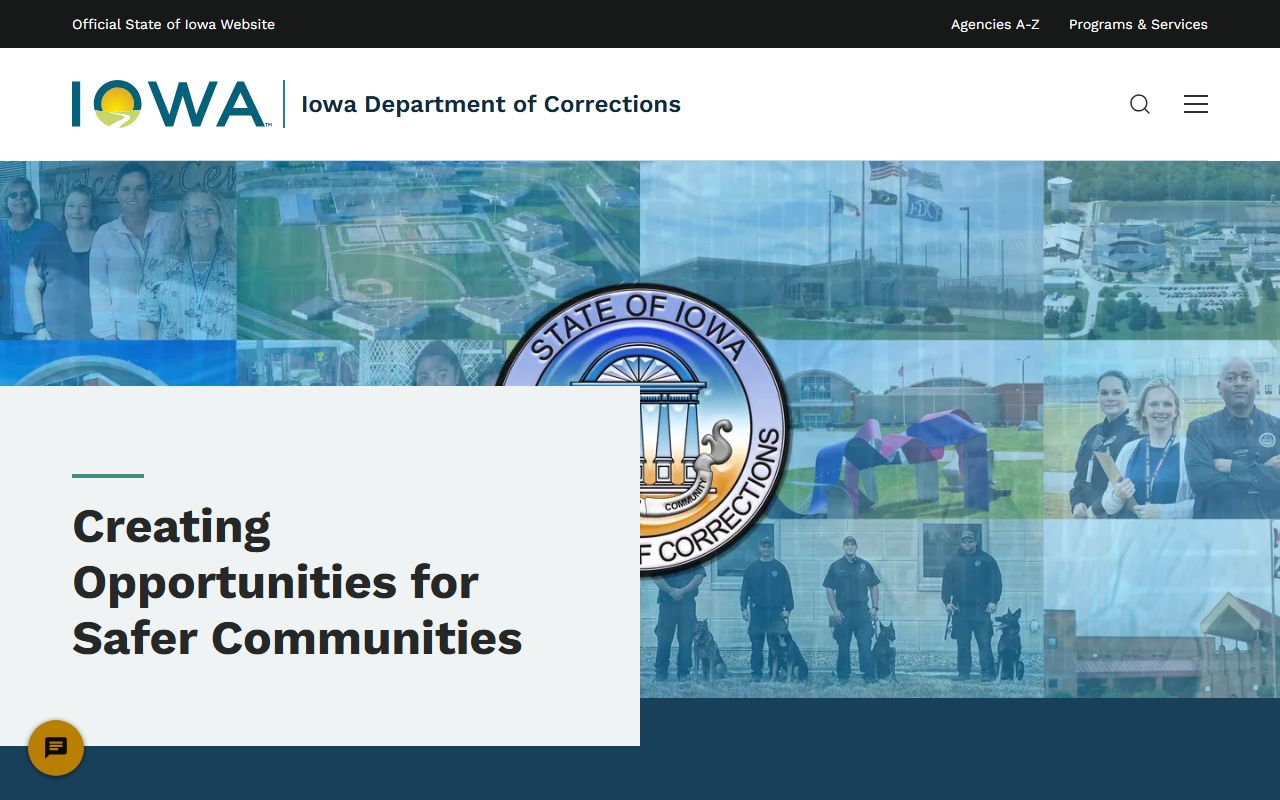Open the chat bubble widget
Viewport: 1280px width, 800px height.
56,748
